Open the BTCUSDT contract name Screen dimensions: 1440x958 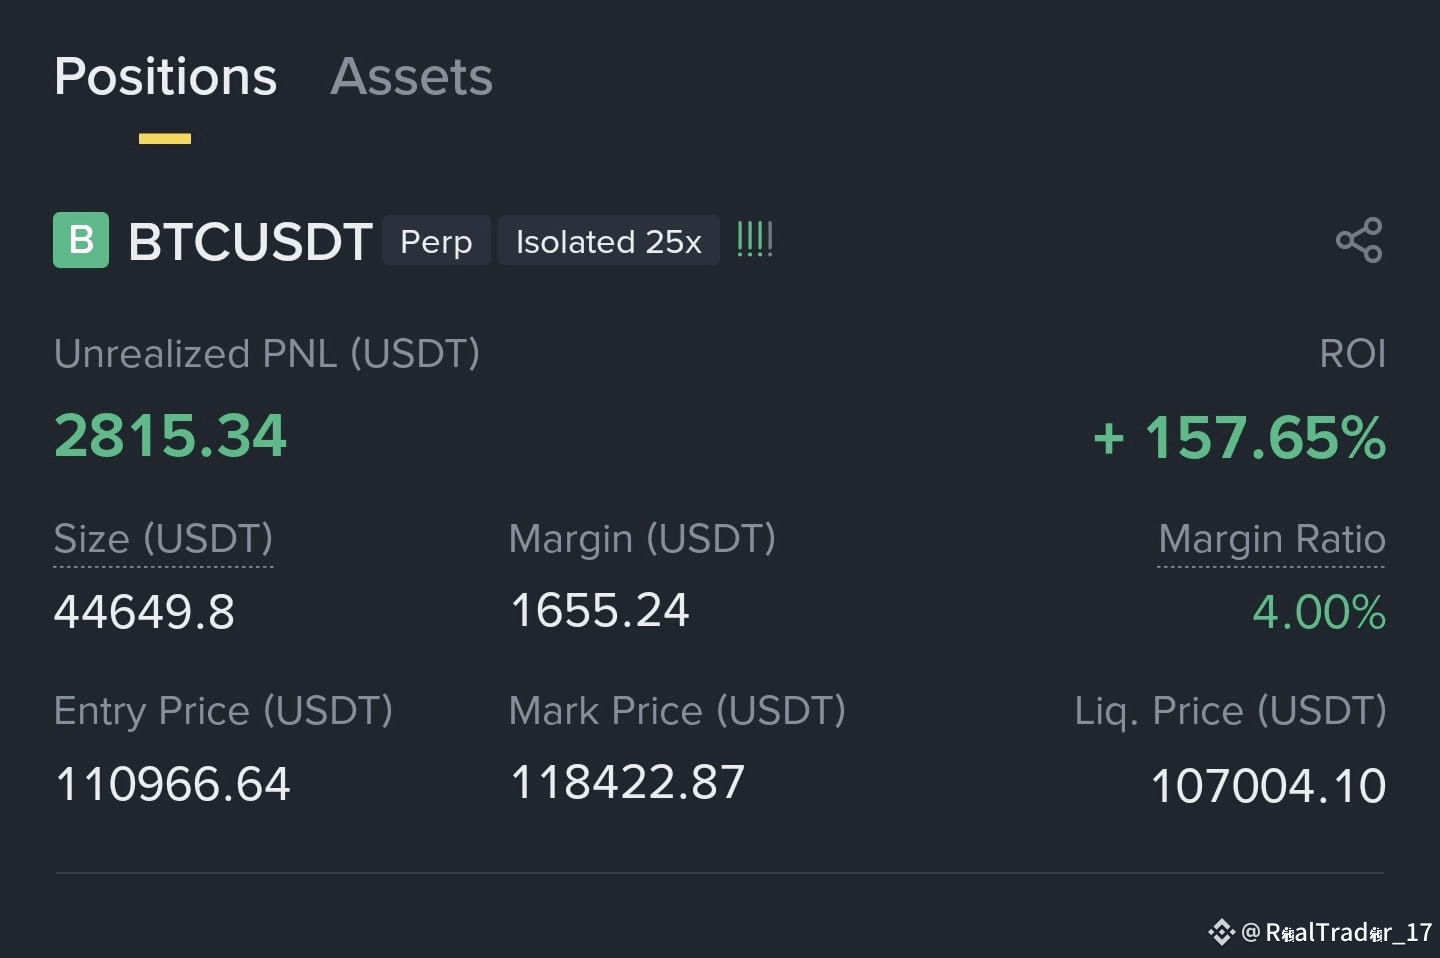pos(250,241)
